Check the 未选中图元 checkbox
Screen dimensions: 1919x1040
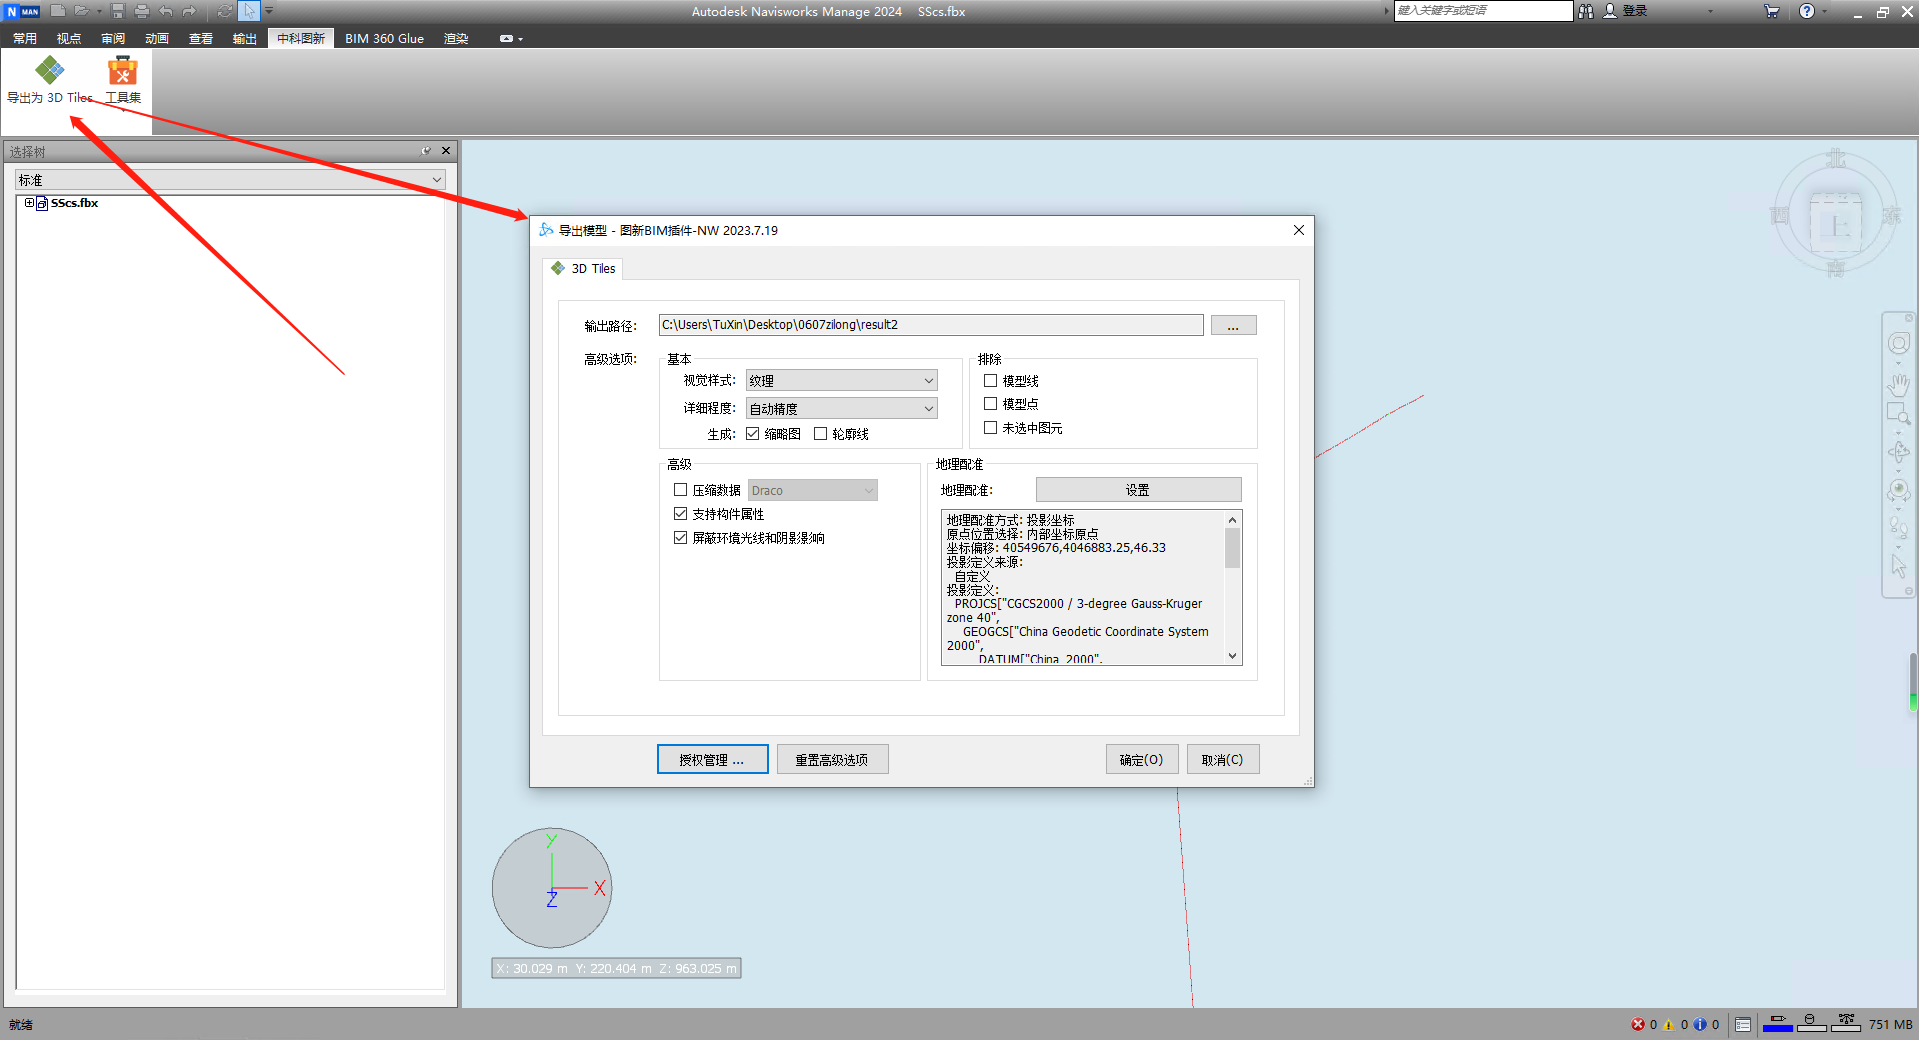tap(990, 427)
